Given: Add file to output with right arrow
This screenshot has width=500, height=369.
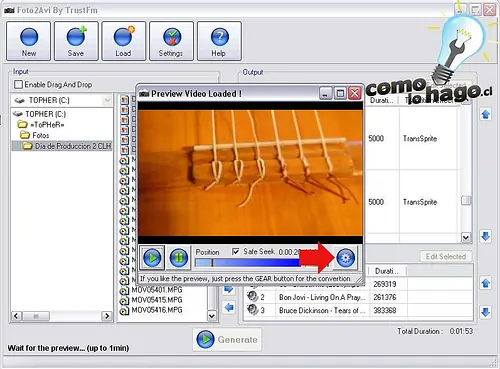Looking at the screenshot, I should tap(229, 289).
